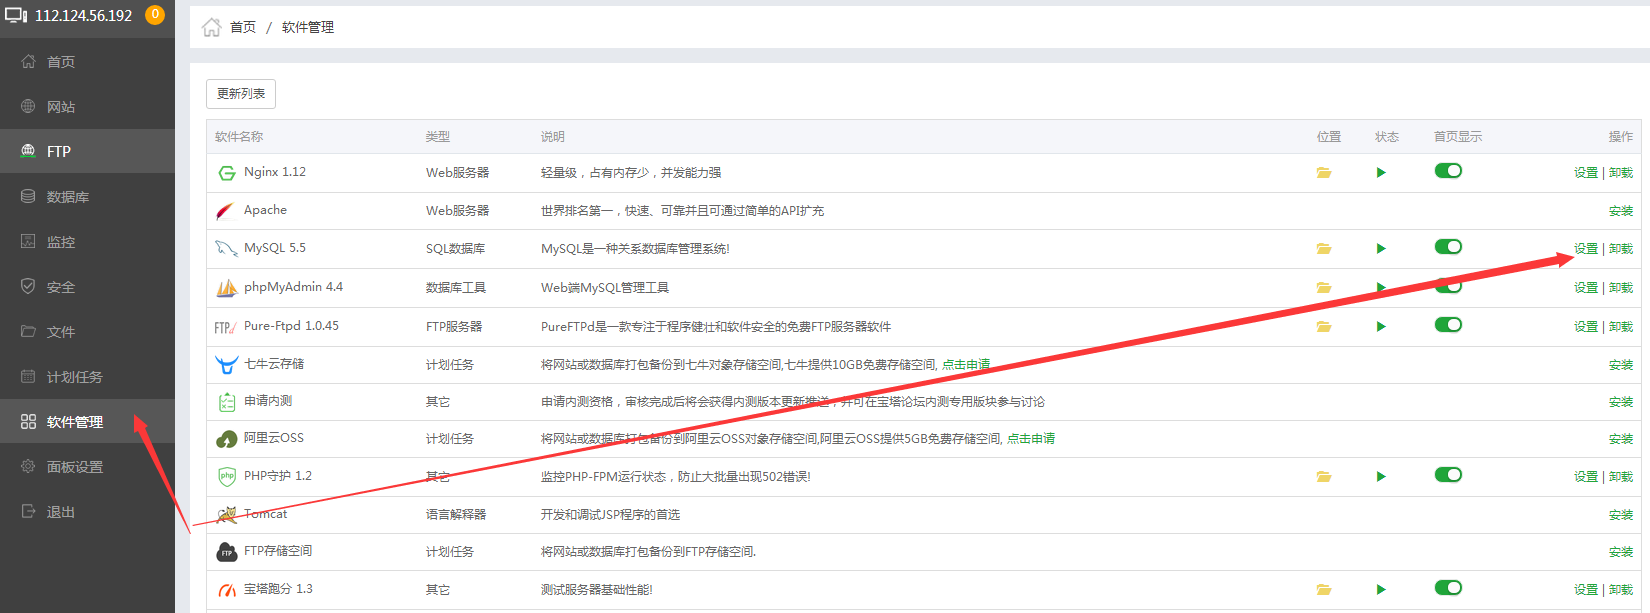Open the Pure-Ftpd folder location icon

(1323, 327)
